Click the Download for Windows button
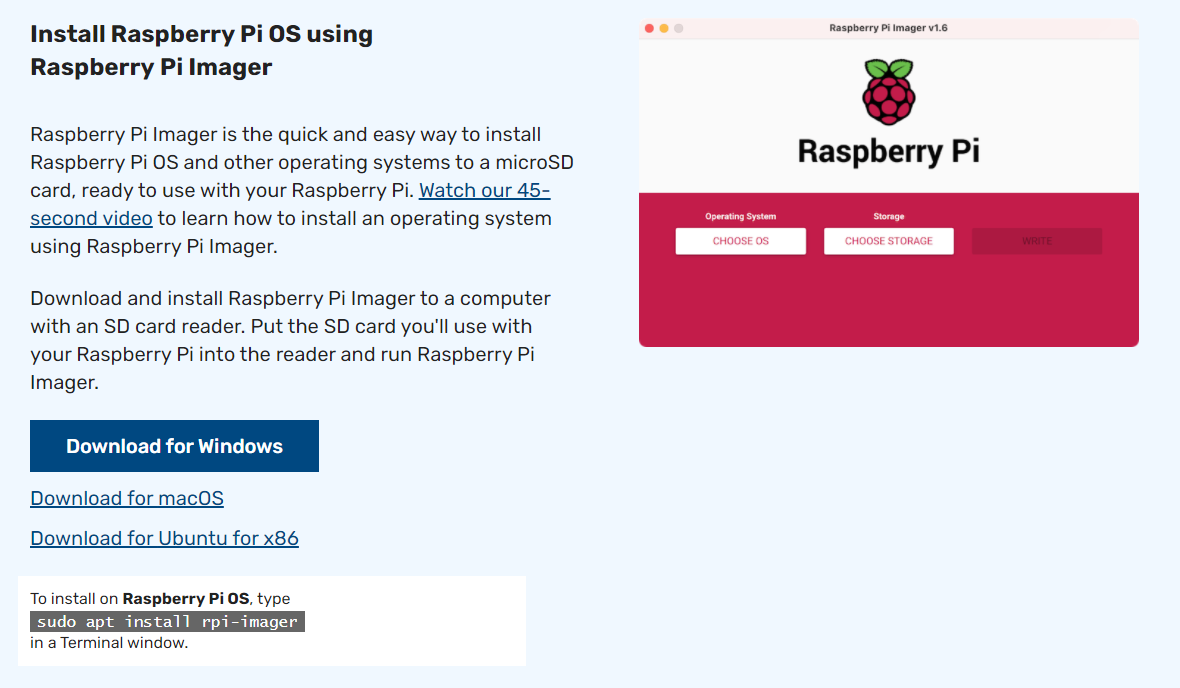This screenshot has height=688, width=1180. (175, 446)
